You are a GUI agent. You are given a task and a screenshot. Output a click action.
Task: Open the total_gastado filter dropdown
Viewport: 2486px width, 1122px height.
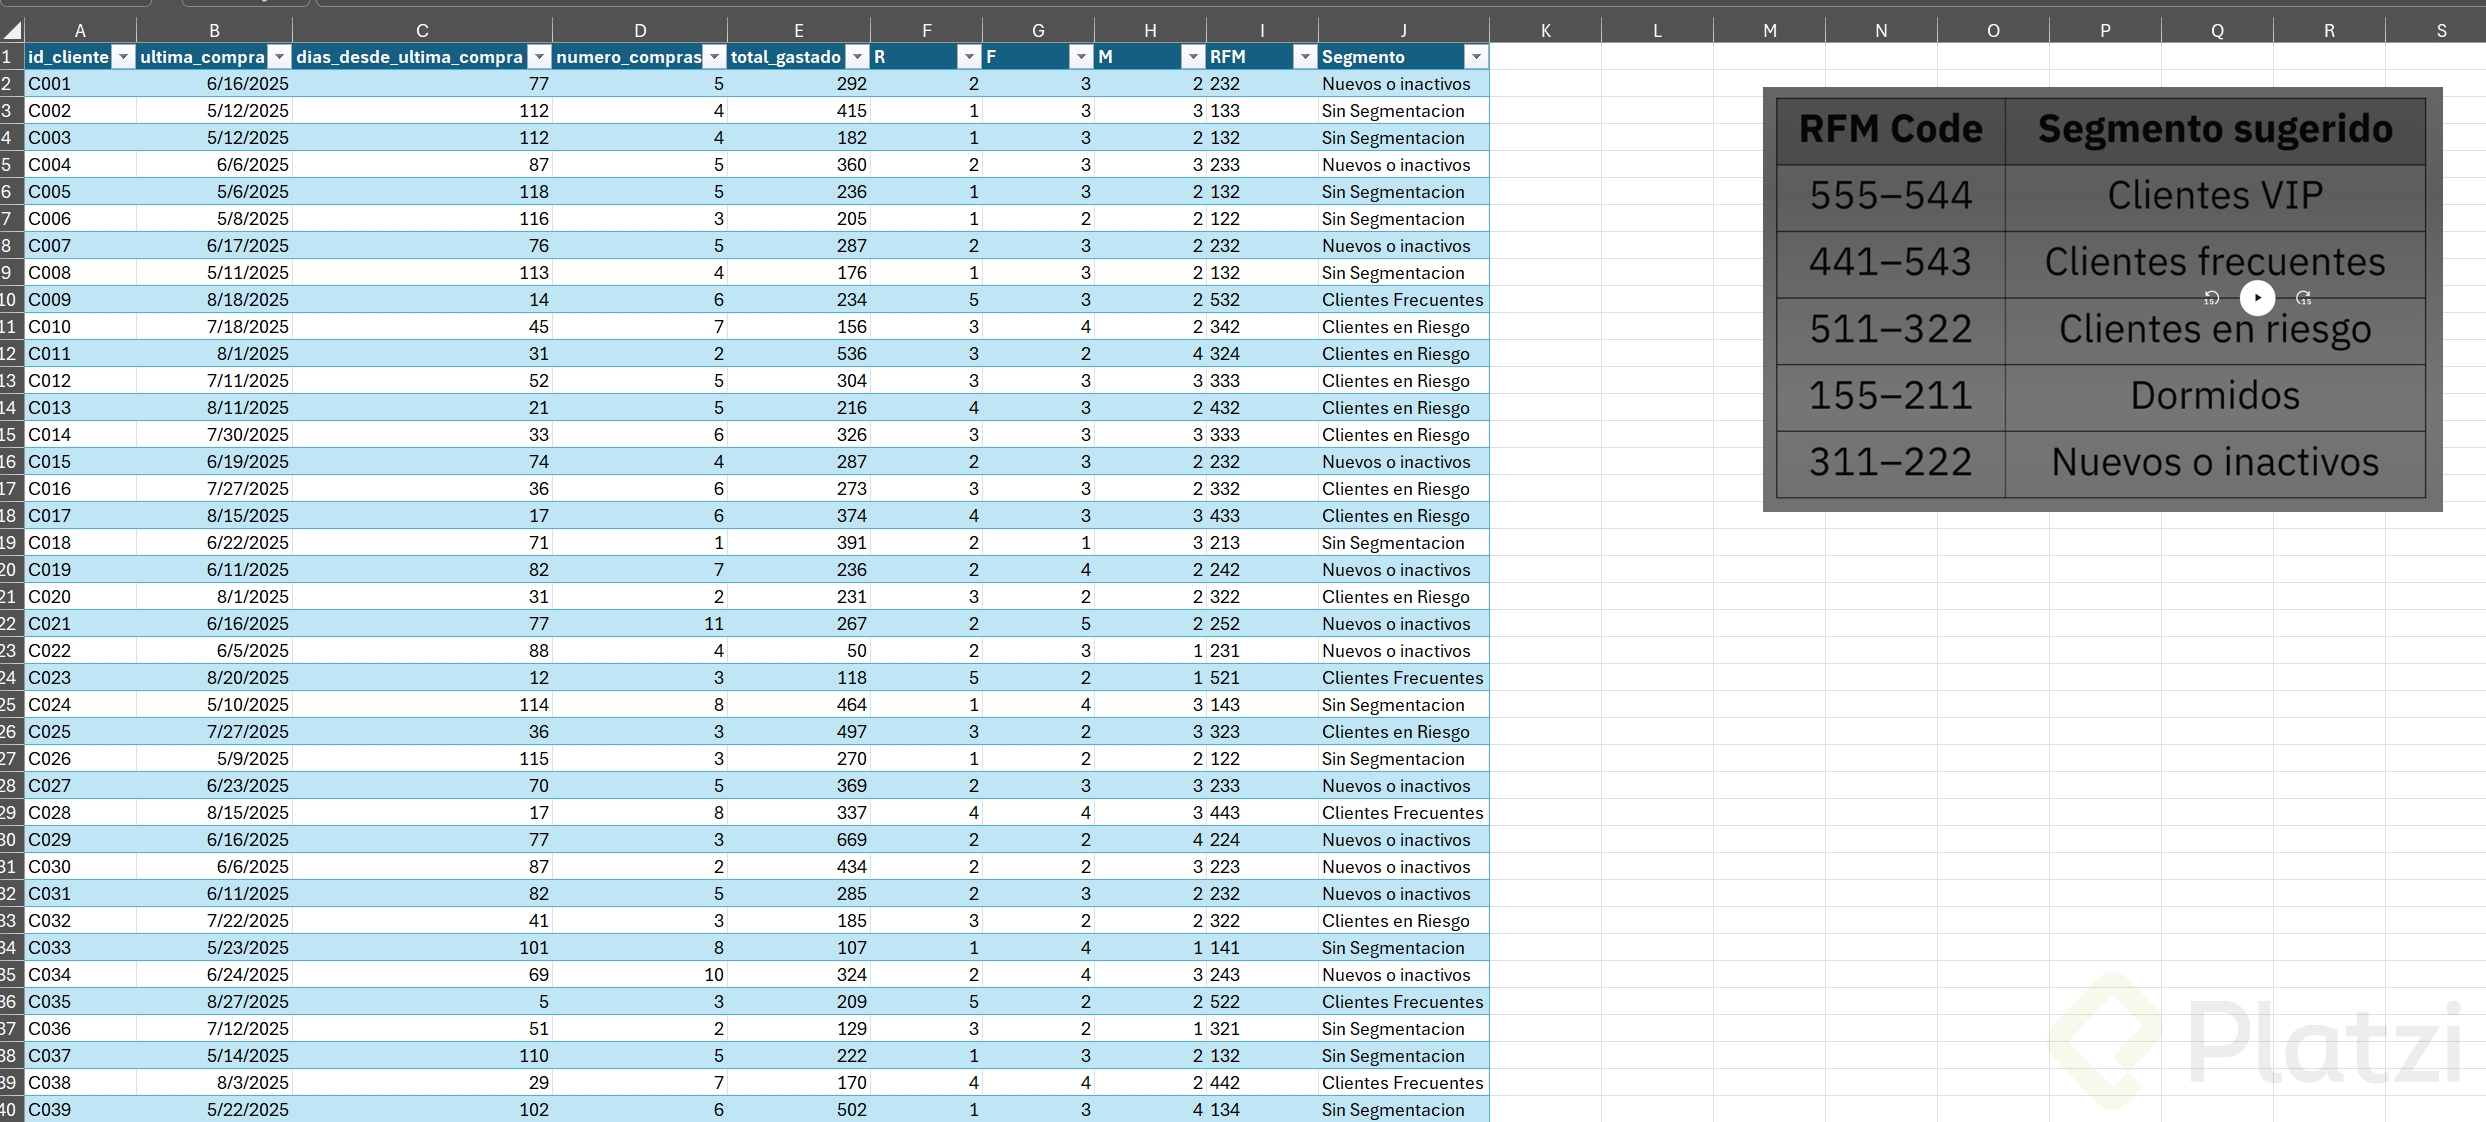coord(857,57)
